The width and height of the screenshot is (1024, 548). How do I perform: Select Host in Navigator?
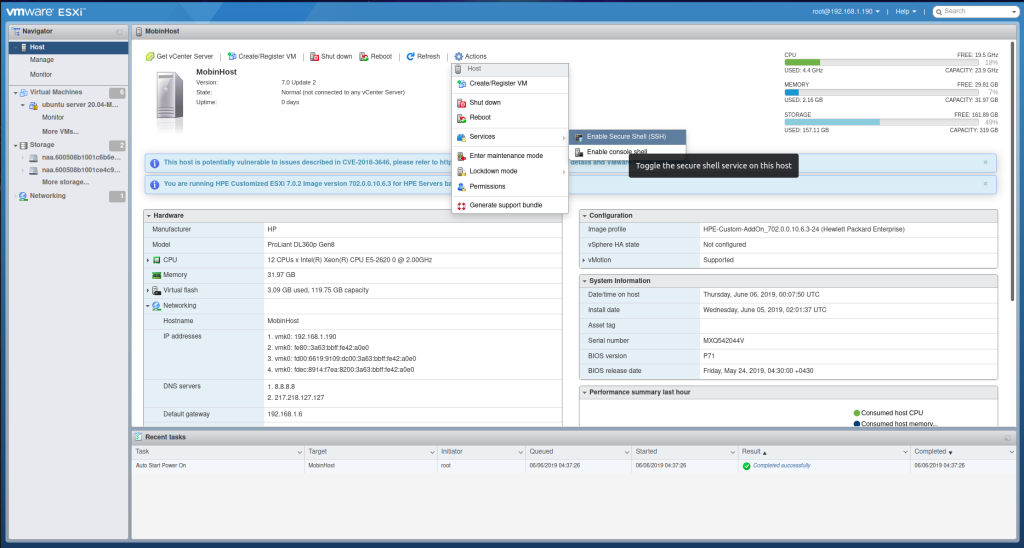click(x=69, y=48)
